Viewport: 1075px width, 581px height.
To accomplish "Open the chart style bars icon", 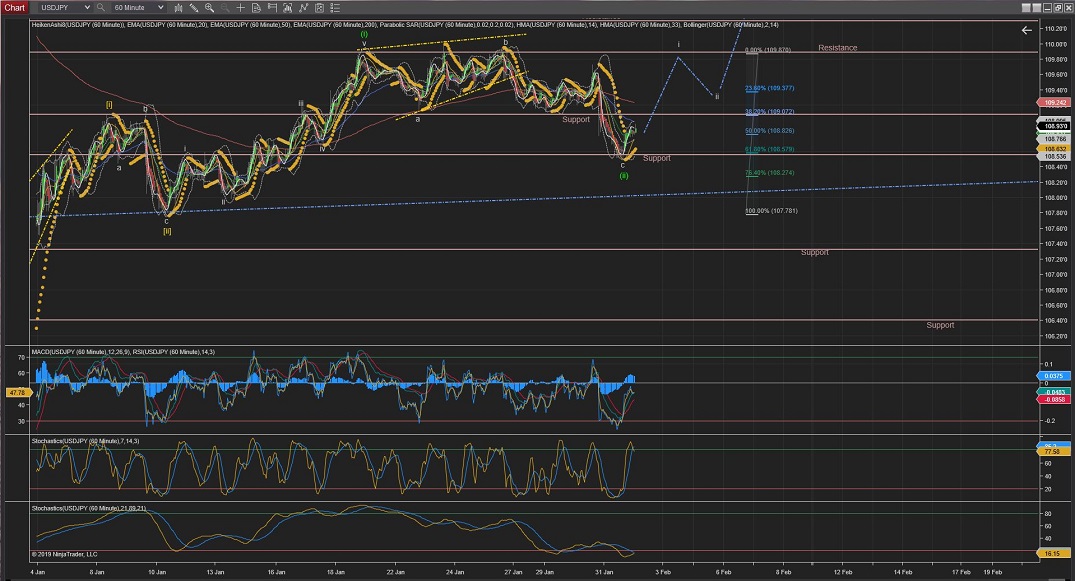I will pos(180,7).
